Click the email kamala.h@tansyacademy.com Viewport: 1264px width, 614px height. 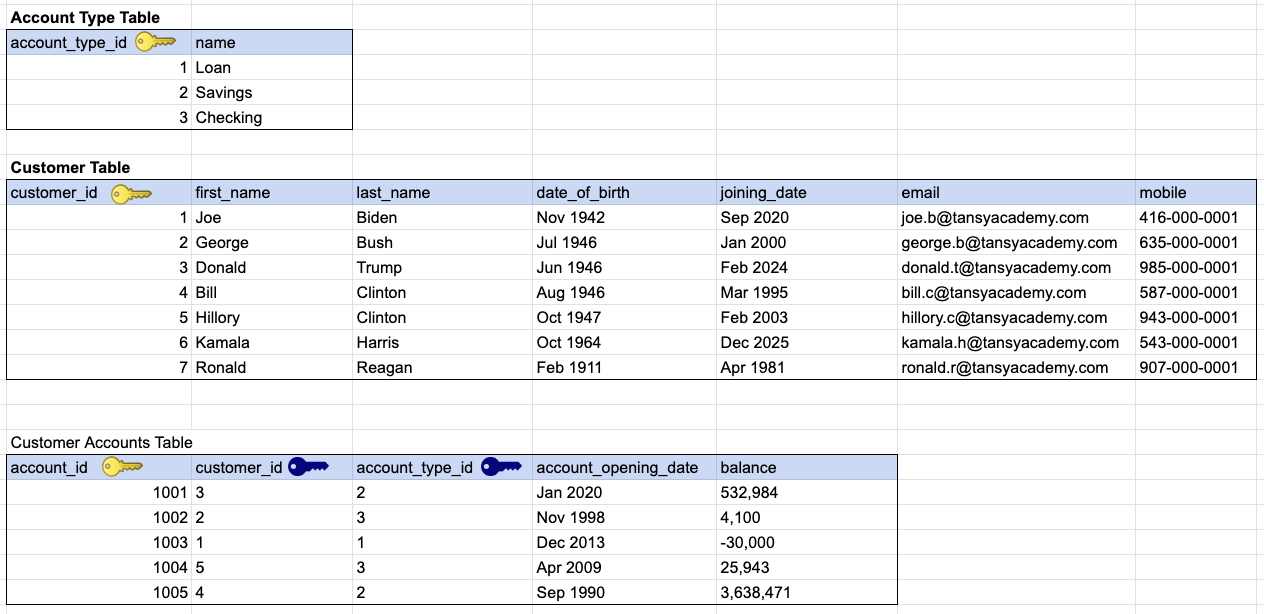point(1010,342)
